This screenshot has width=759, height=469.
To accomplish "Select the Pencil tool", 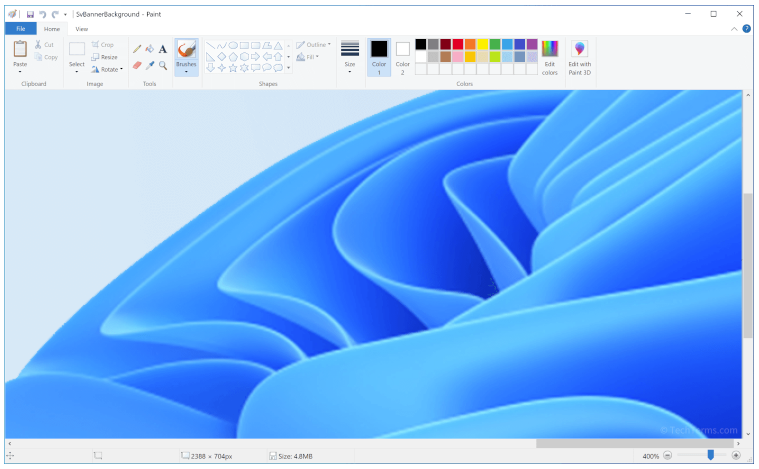I will pos(137,49).
